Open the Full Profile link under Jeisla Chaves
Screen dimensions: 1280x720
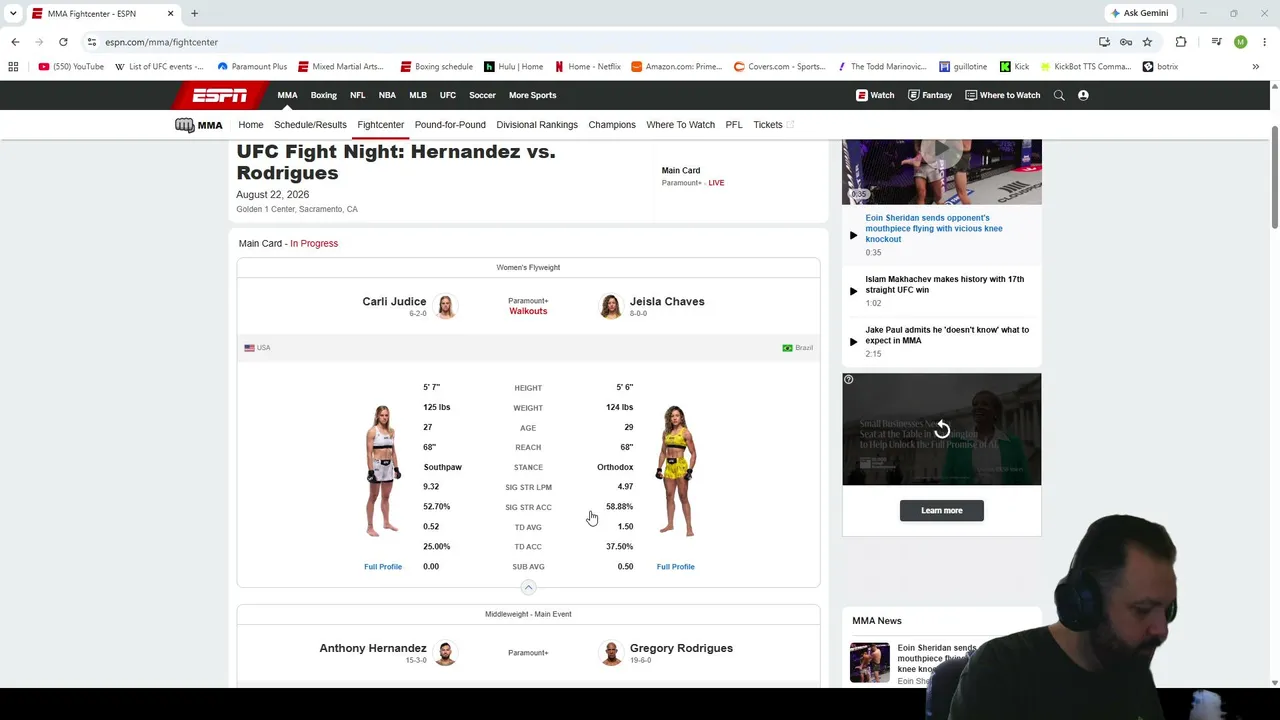pos(675,567)
